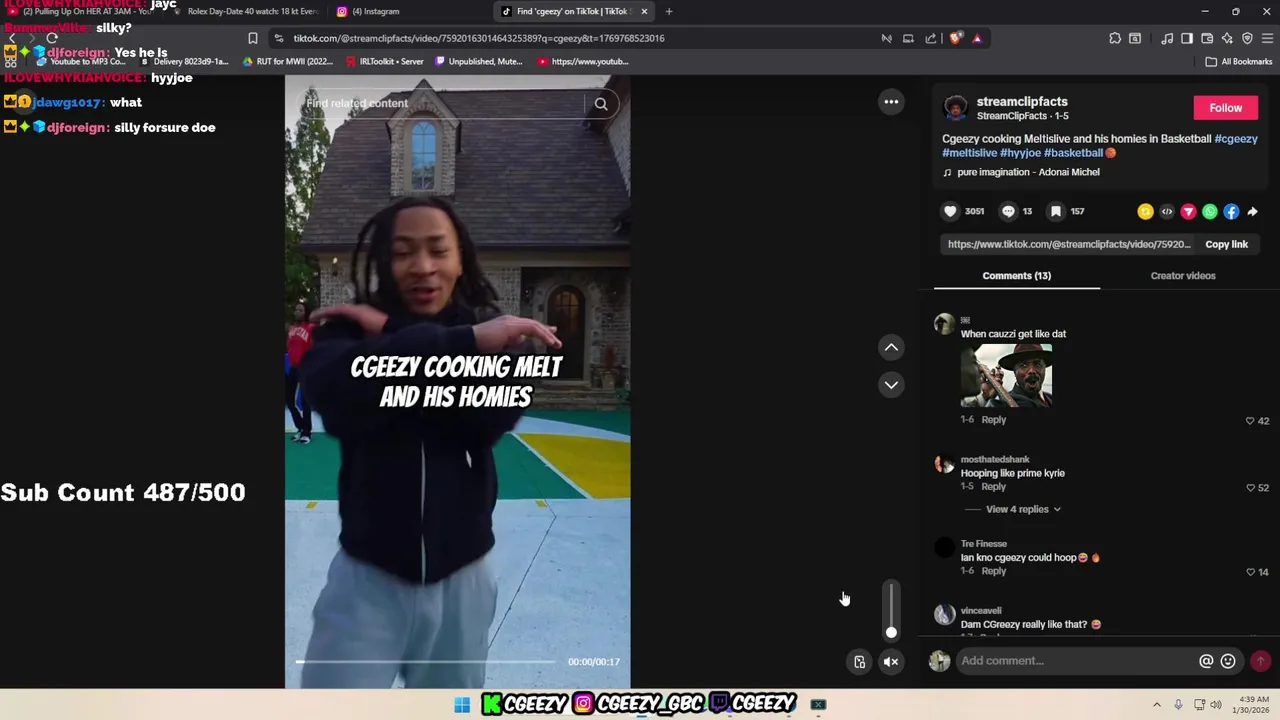Image resolution: width=1280 pixels, height=720 pixels.
Task: Switch to Rolex Day-Date 40 watch tab
Action: click(245, 11)
